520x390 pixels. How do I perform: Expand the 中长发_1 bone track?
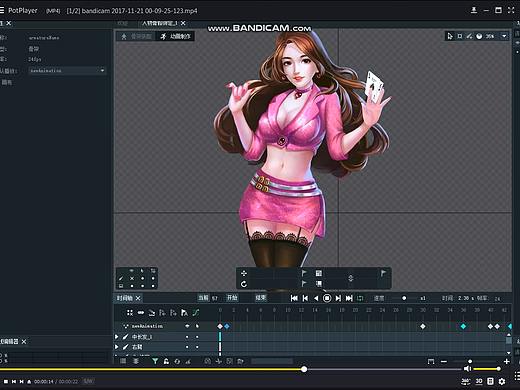(x=117, y=337)
